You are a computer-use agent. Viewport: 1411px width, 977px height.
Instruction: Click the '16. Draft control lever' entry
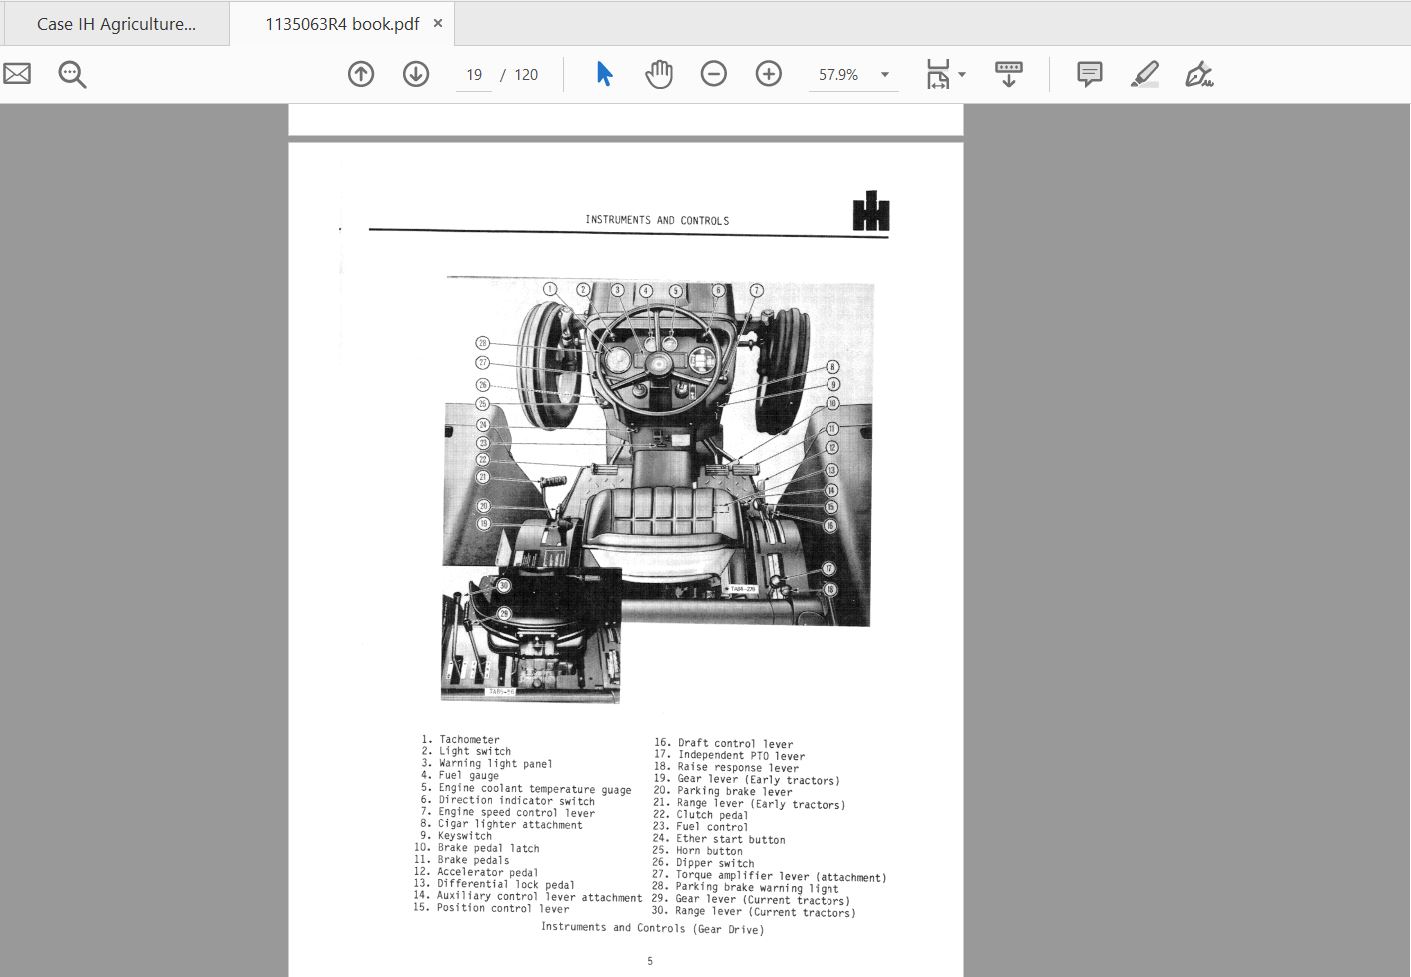[x=724, y=743]
